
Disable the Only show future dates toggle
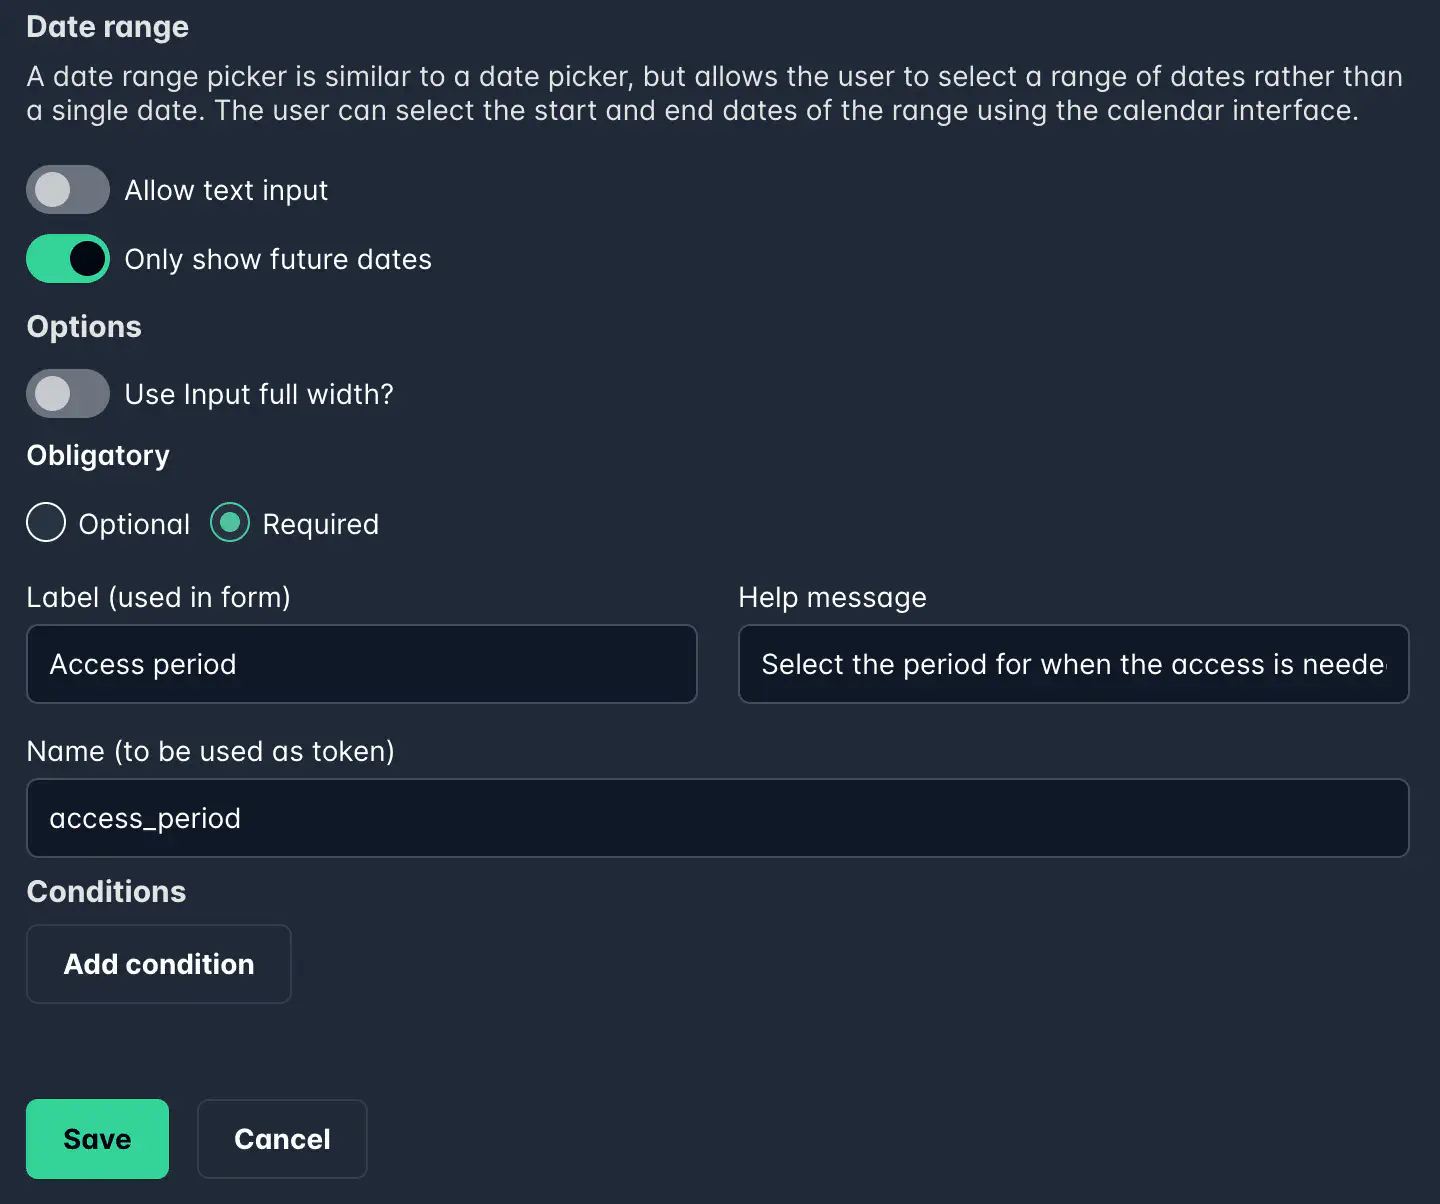pos(67,258)
